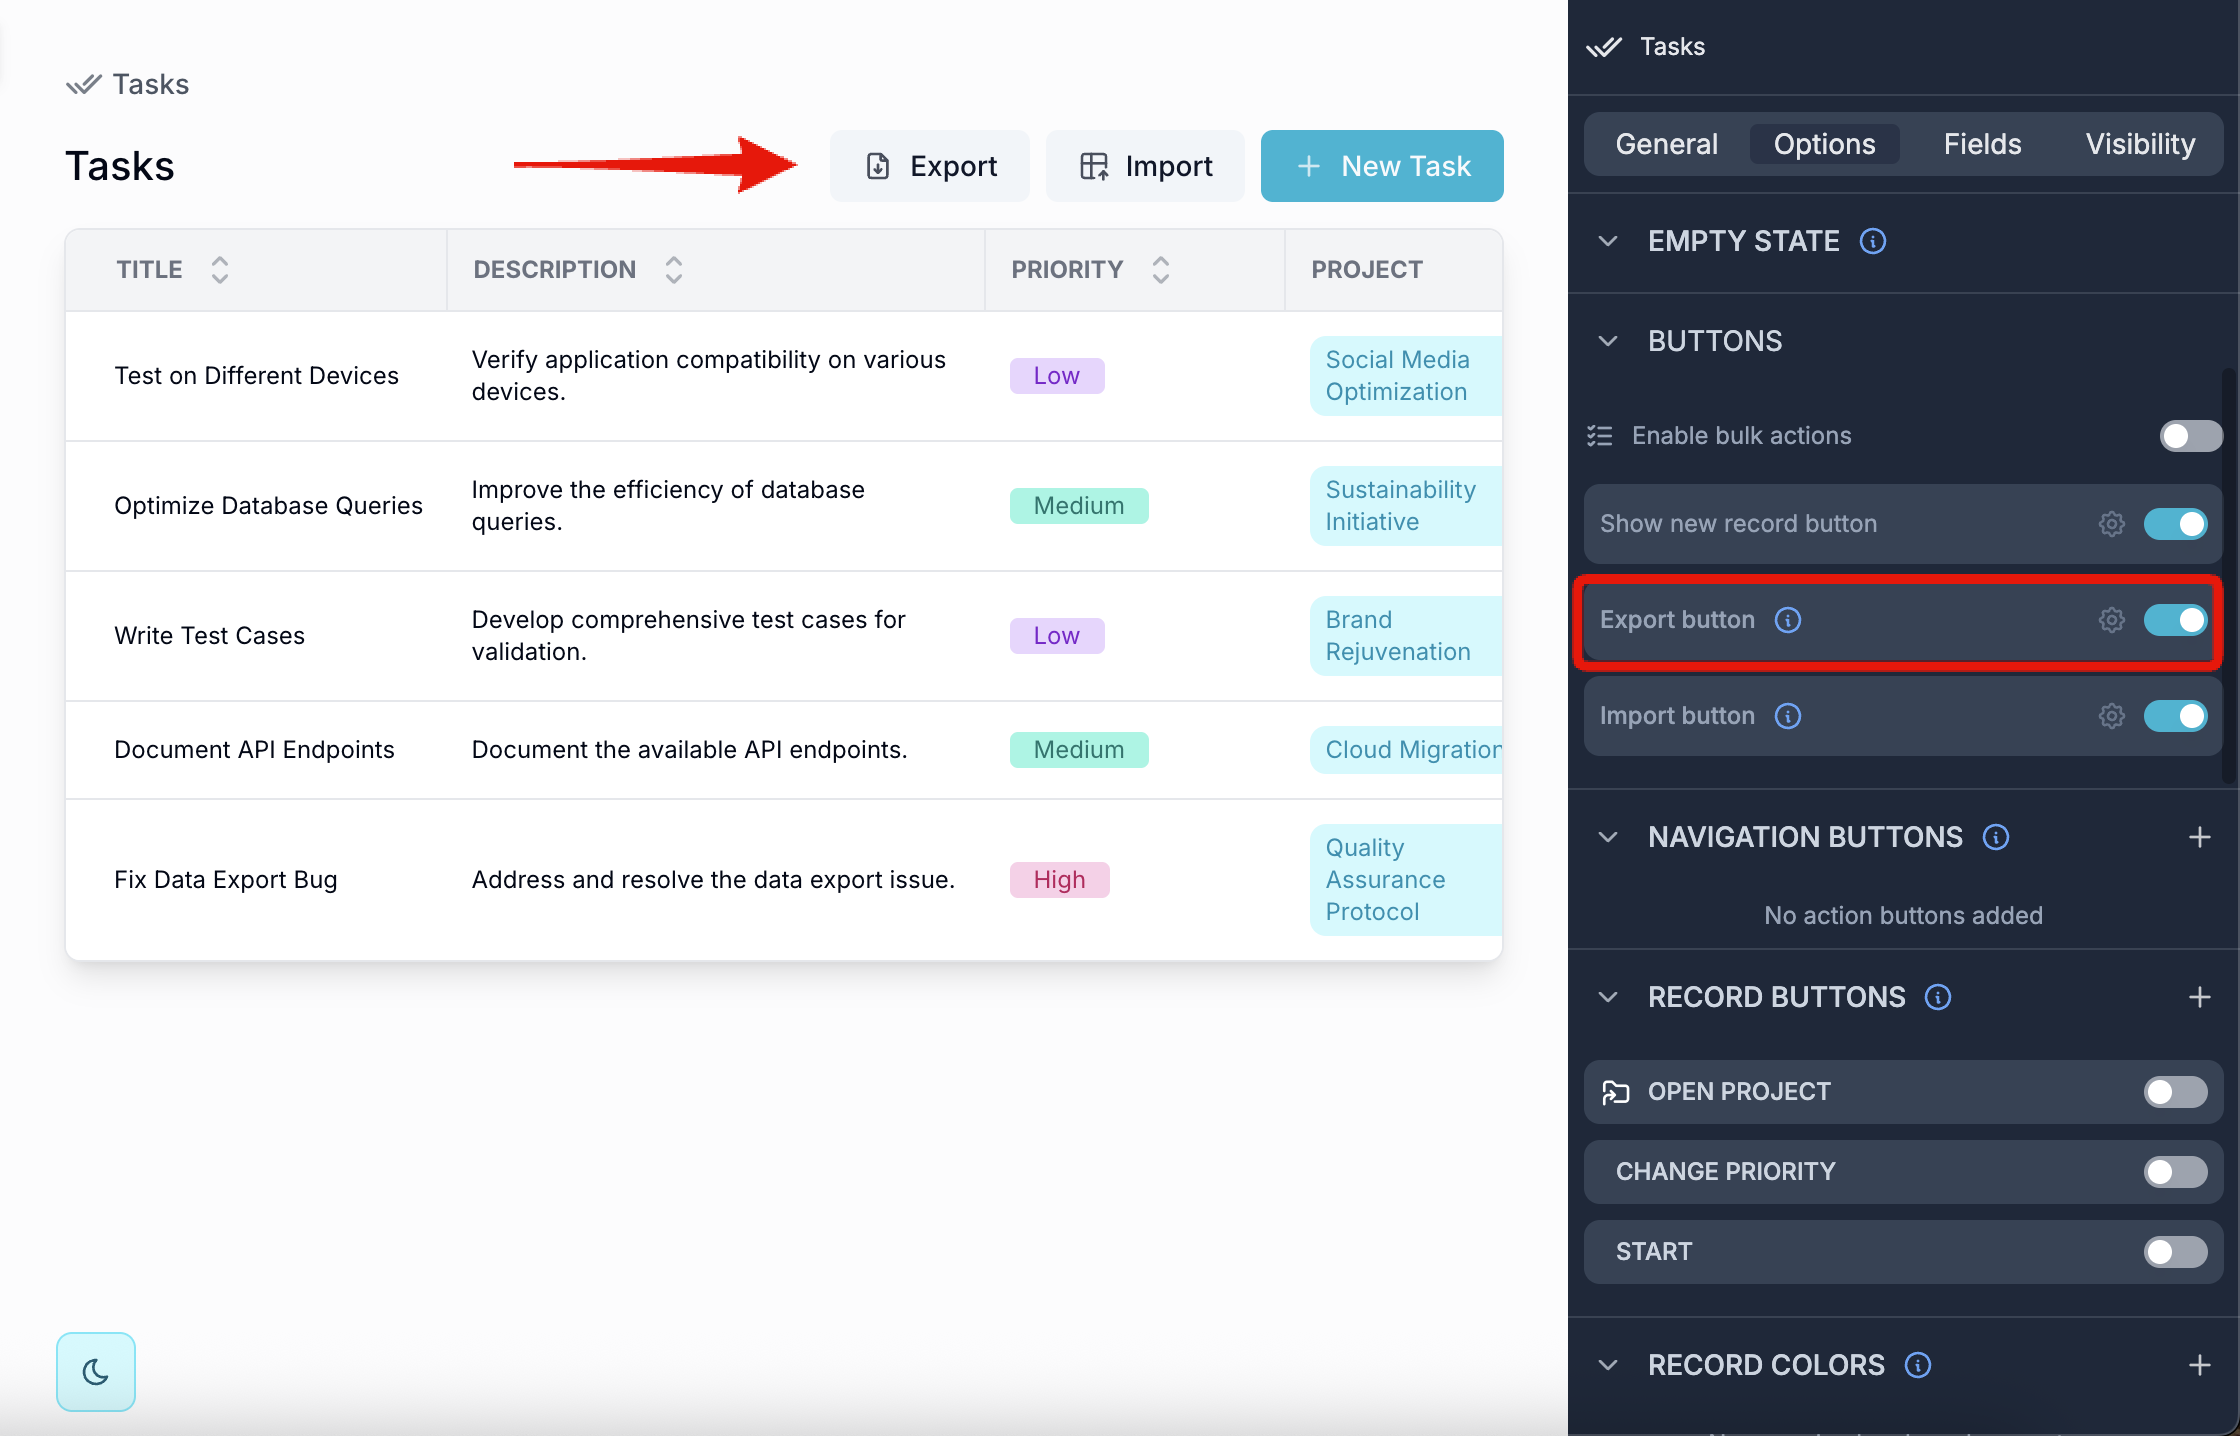Image resolution: width=2240 pixels, height=1436 pixels.
Task: Add a record color with plus icon
Action: click(x=2199, y=1365)
